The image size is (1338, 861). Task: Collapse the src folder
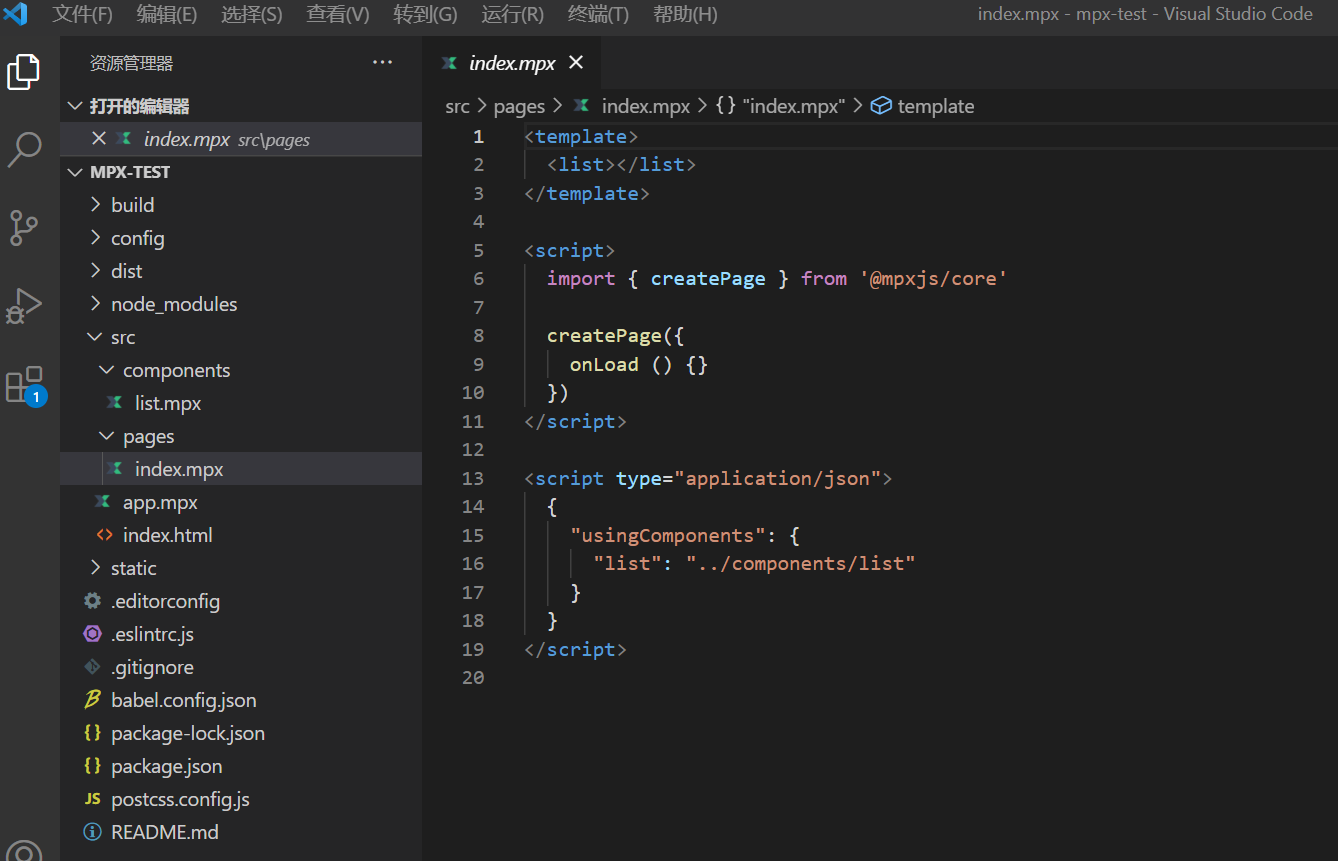pos(95,337)
